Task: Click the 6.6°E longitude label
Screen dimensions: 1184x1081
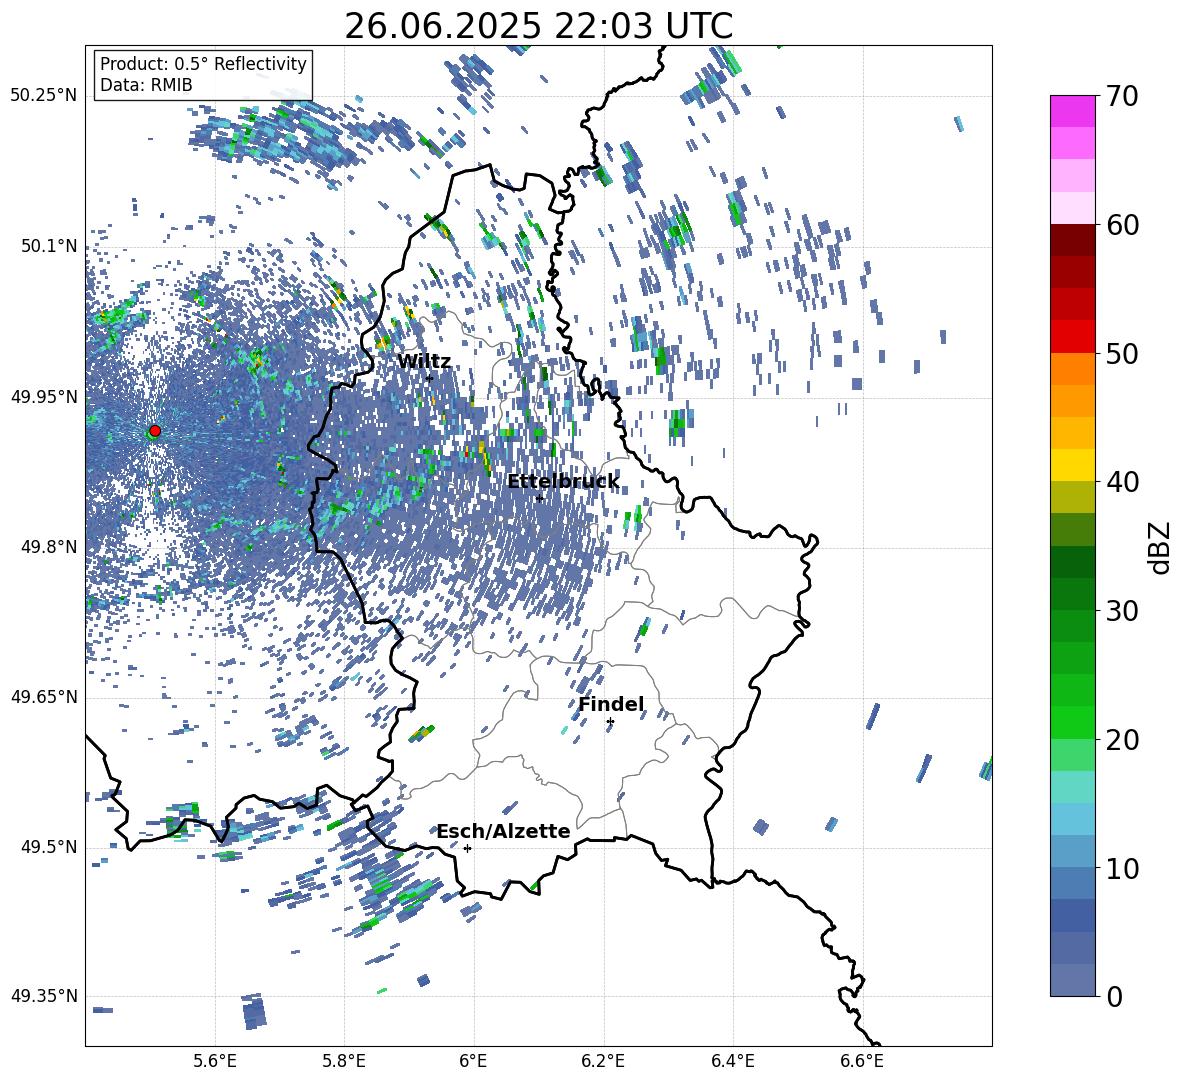Action: [x=862, y=1061]
